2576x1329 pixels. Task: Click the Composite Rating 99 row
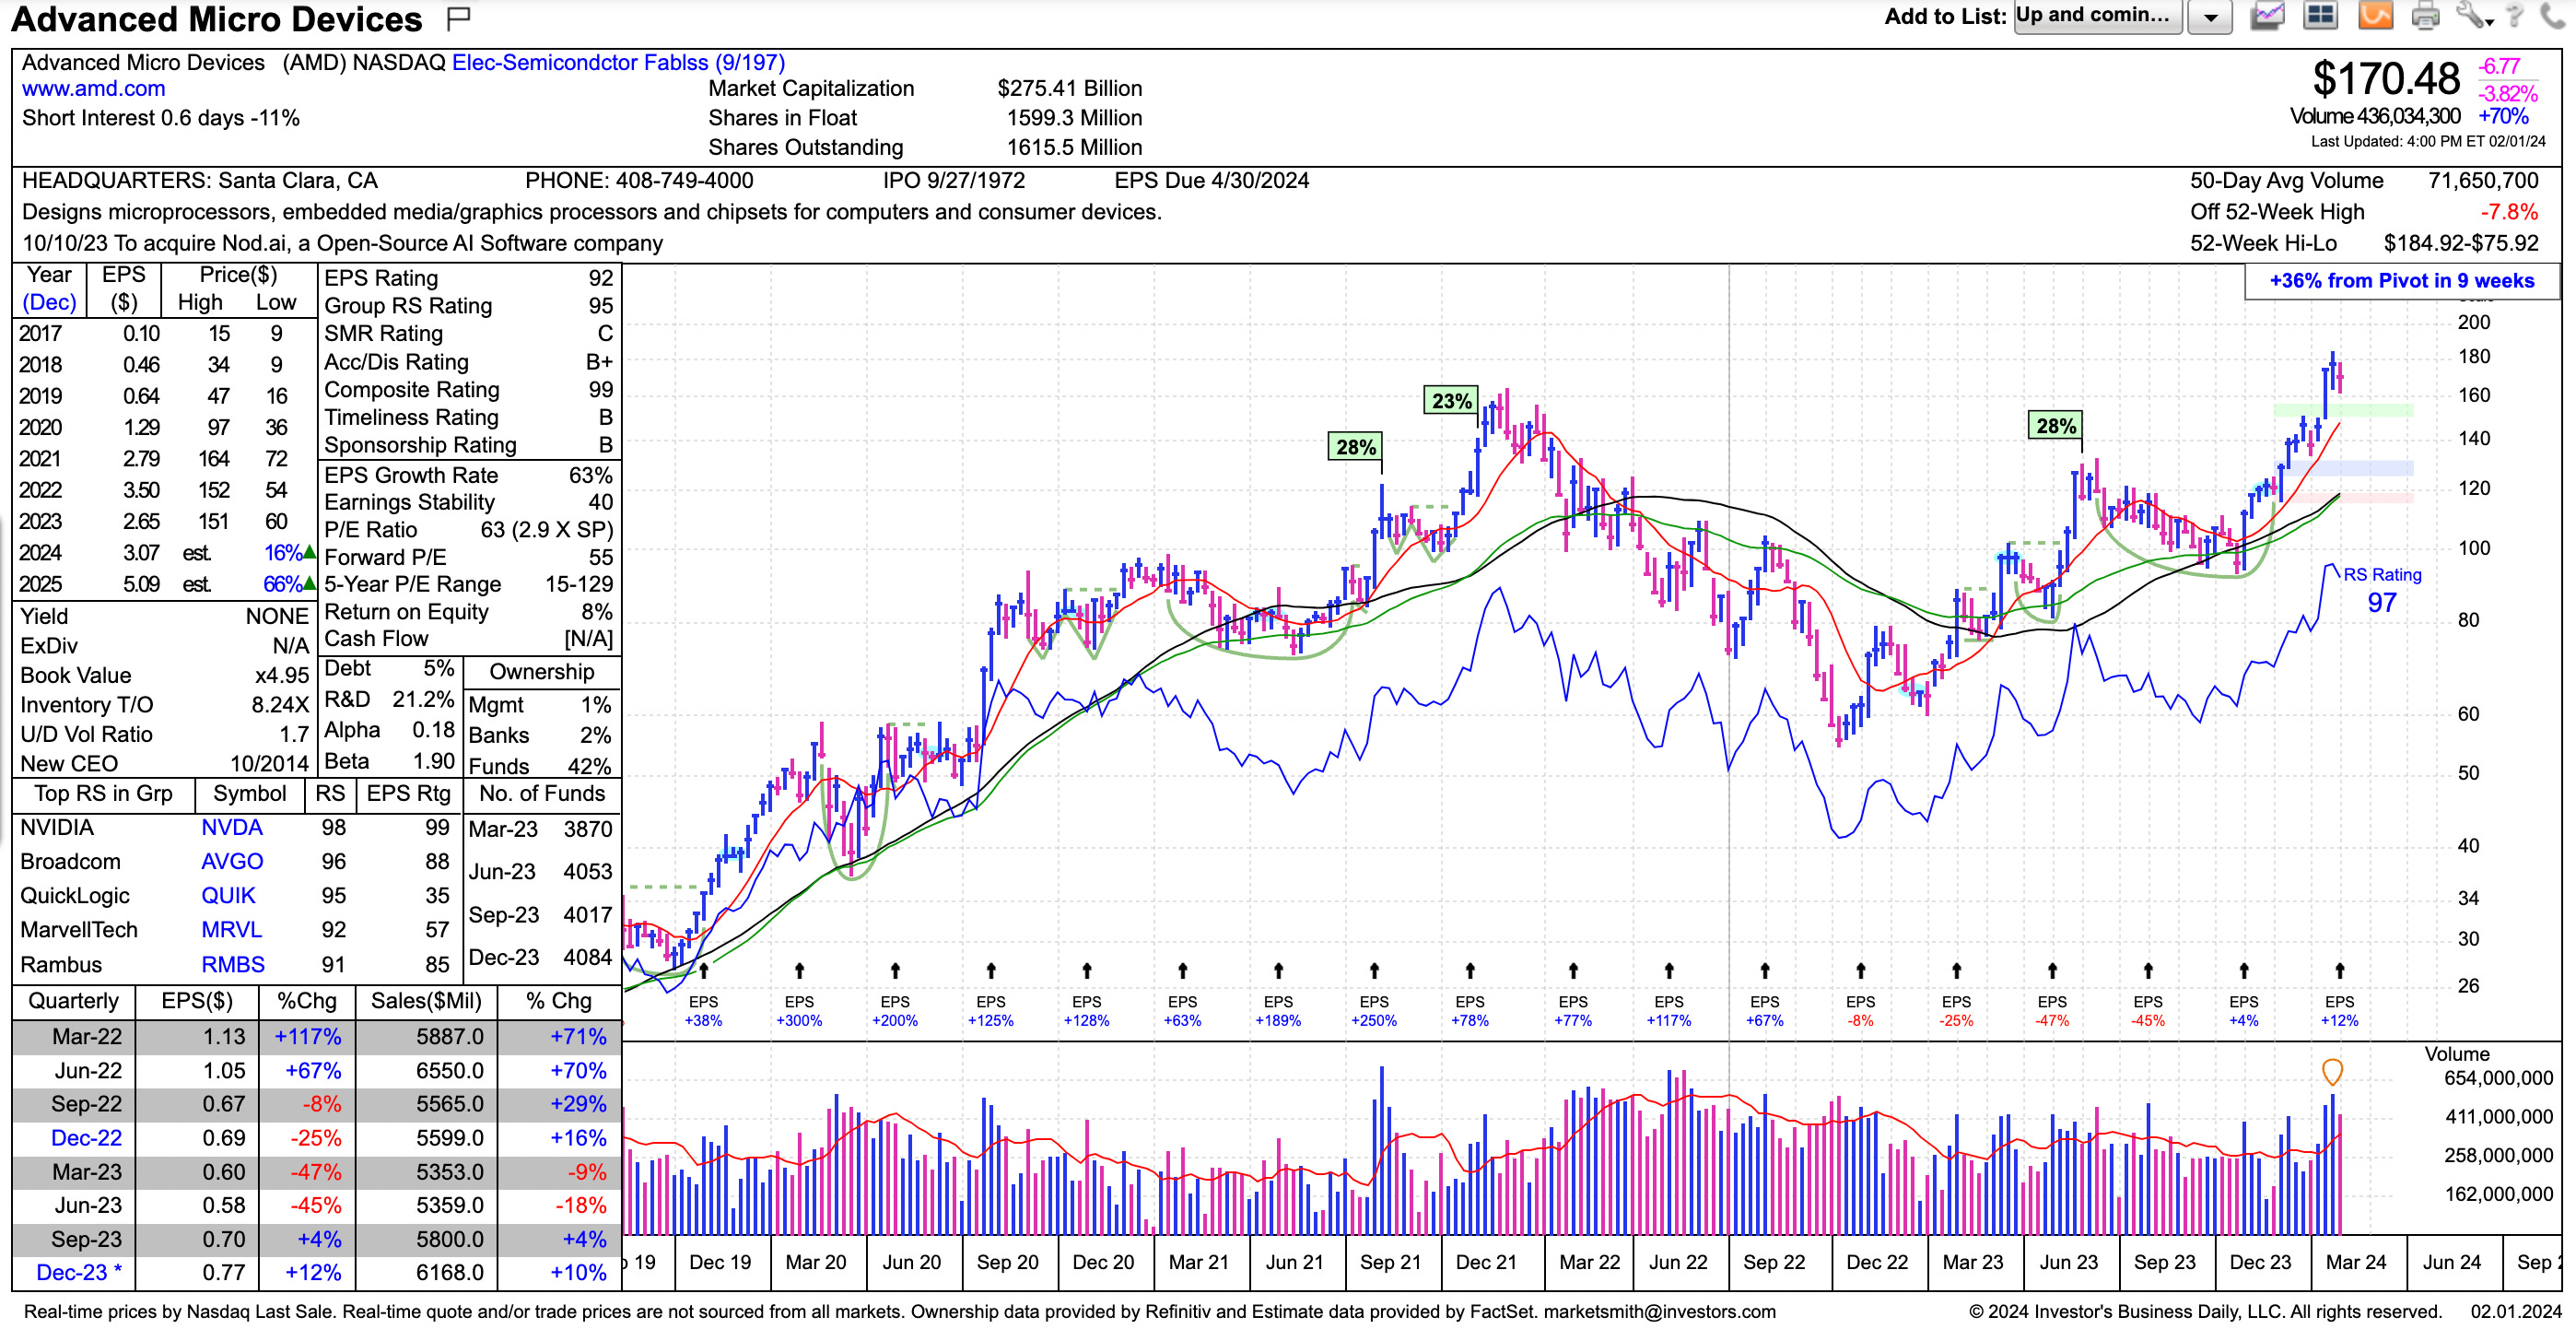coord(468,389)
